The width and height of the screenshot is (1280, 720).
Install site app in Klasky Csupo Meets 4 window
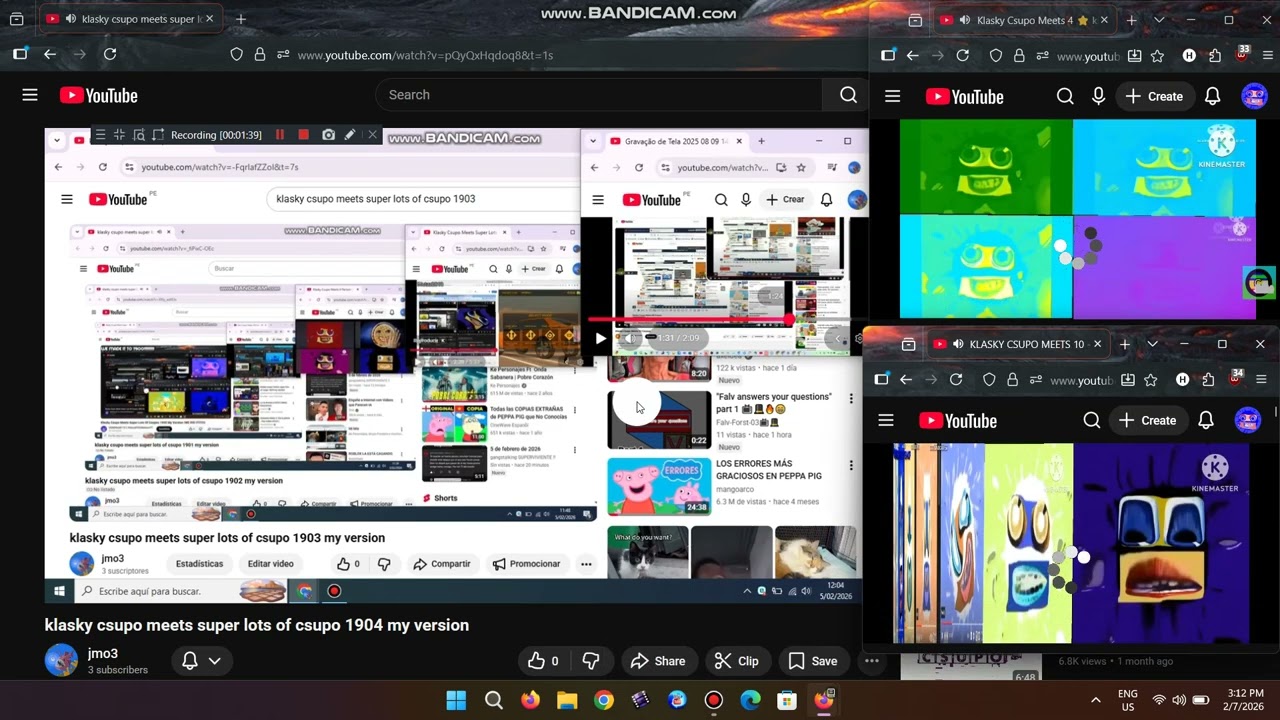click(1134, 56)
